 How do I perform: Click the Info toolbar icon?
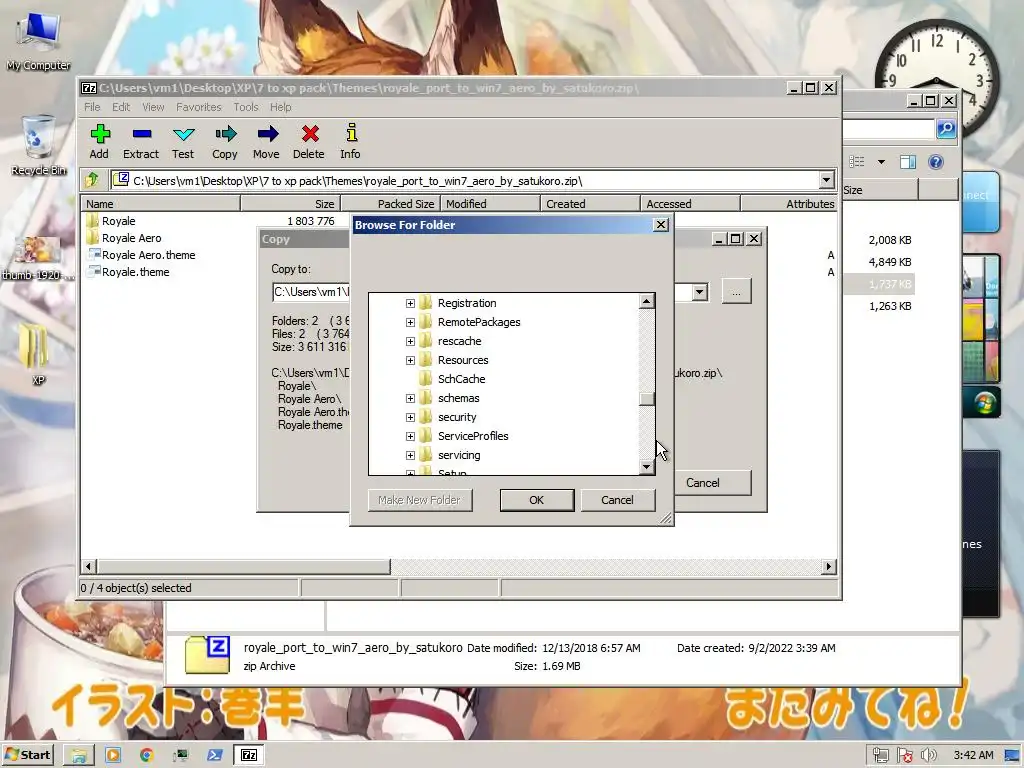click(x=351, y=141)
